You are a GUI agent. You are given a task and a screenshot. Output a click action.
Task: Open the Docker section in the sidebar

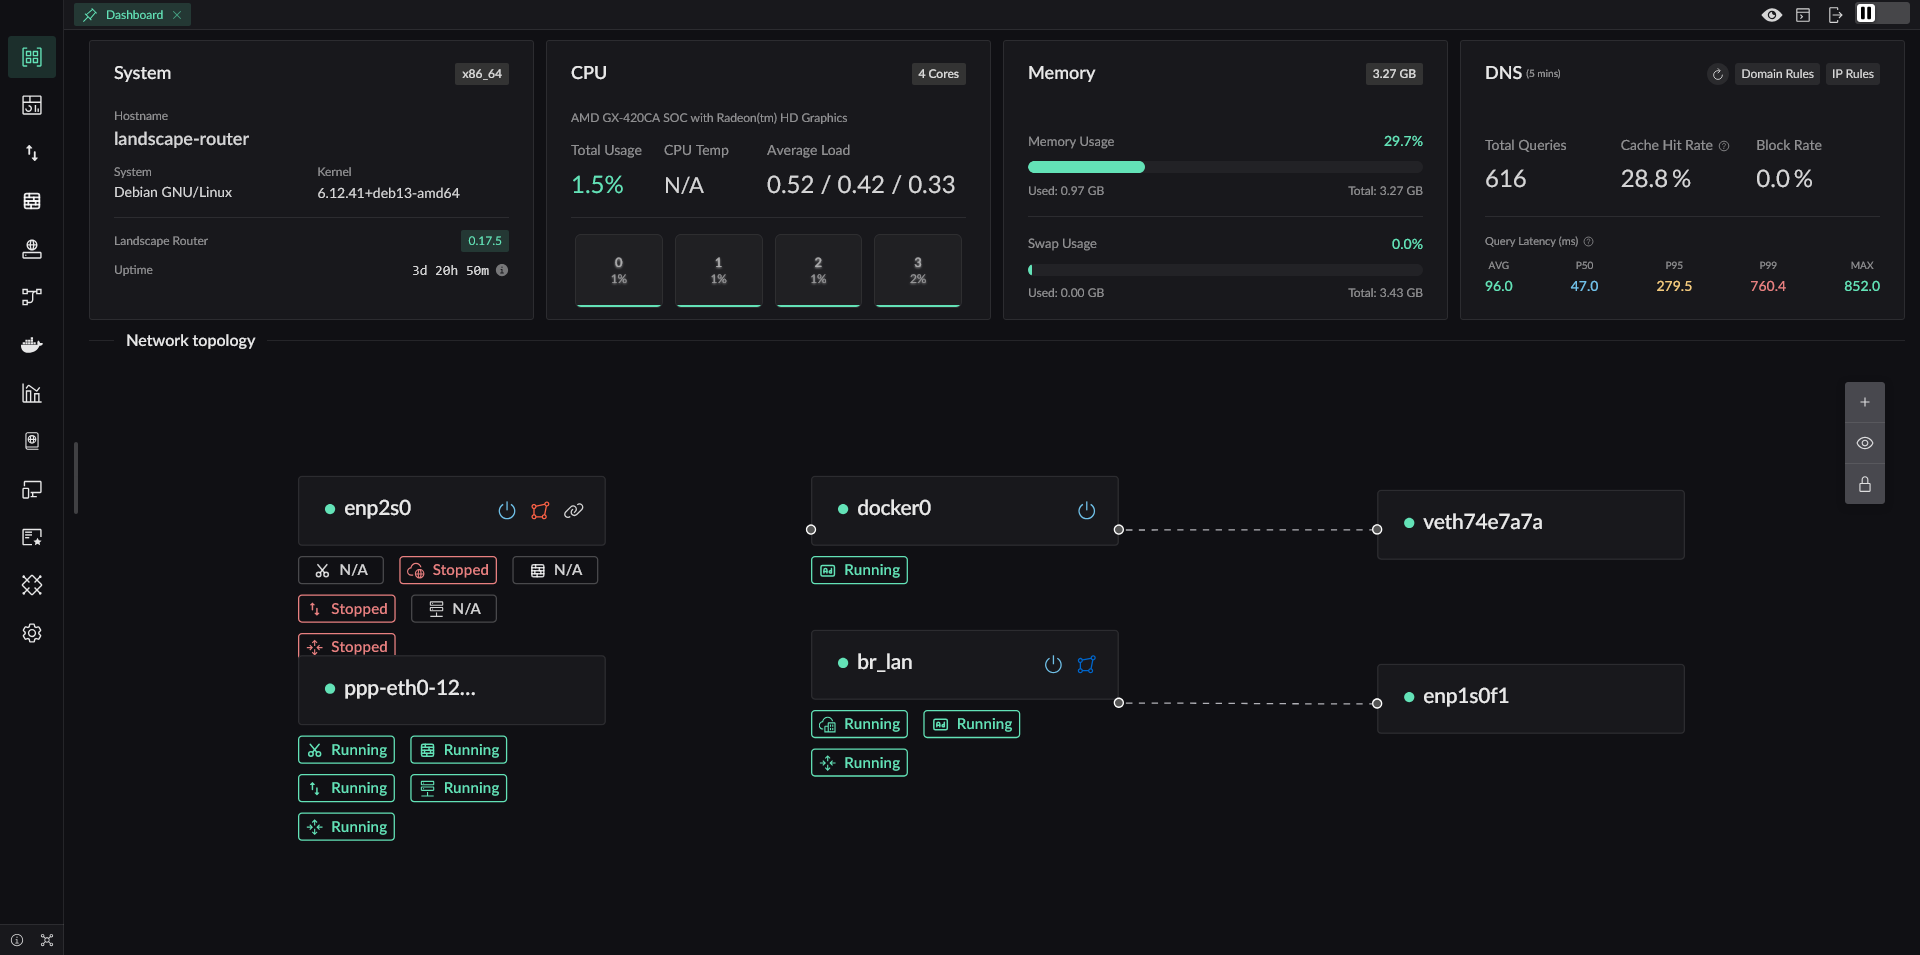[32, 345]
